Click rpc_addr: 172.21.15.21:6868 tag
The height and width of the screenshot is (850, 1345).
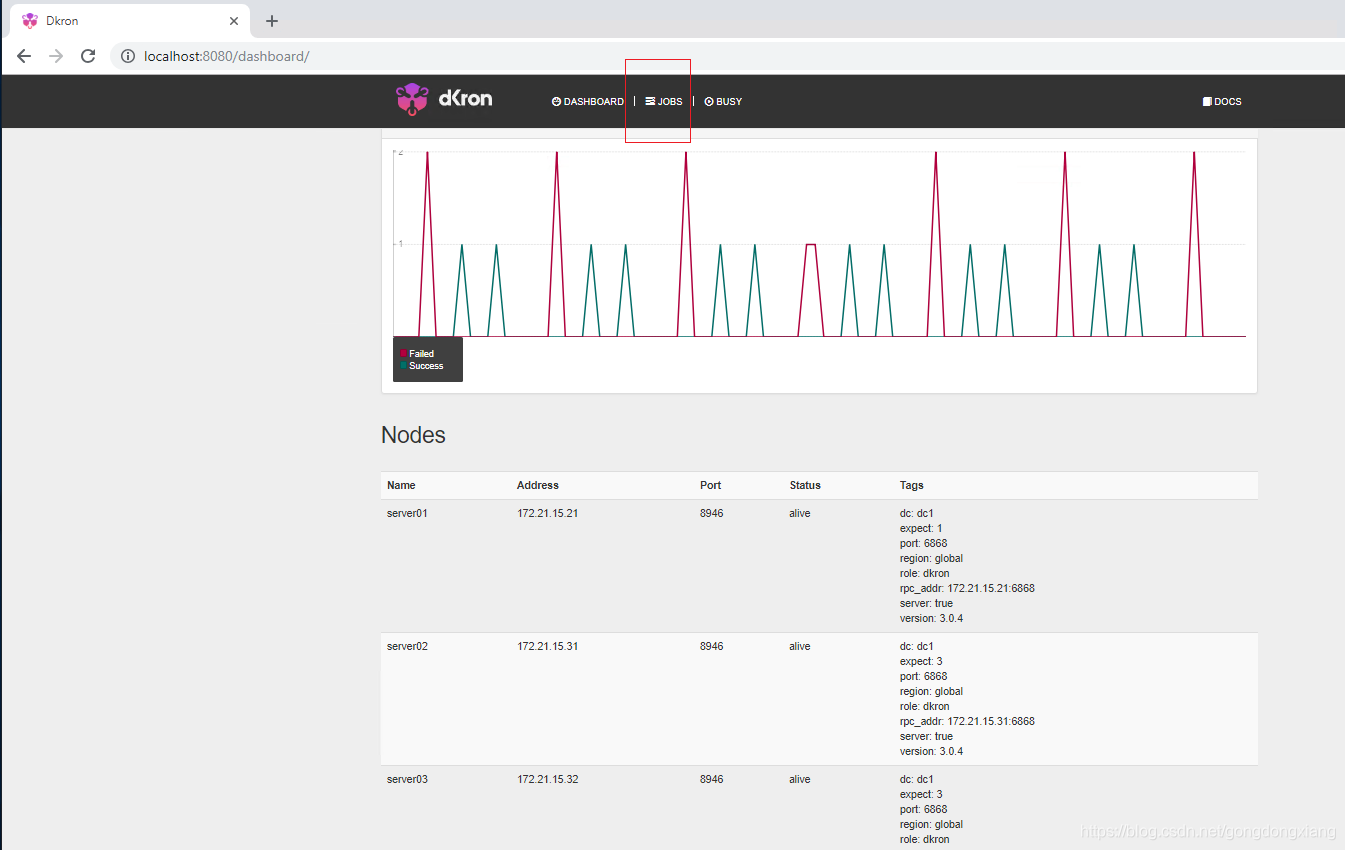967,588
